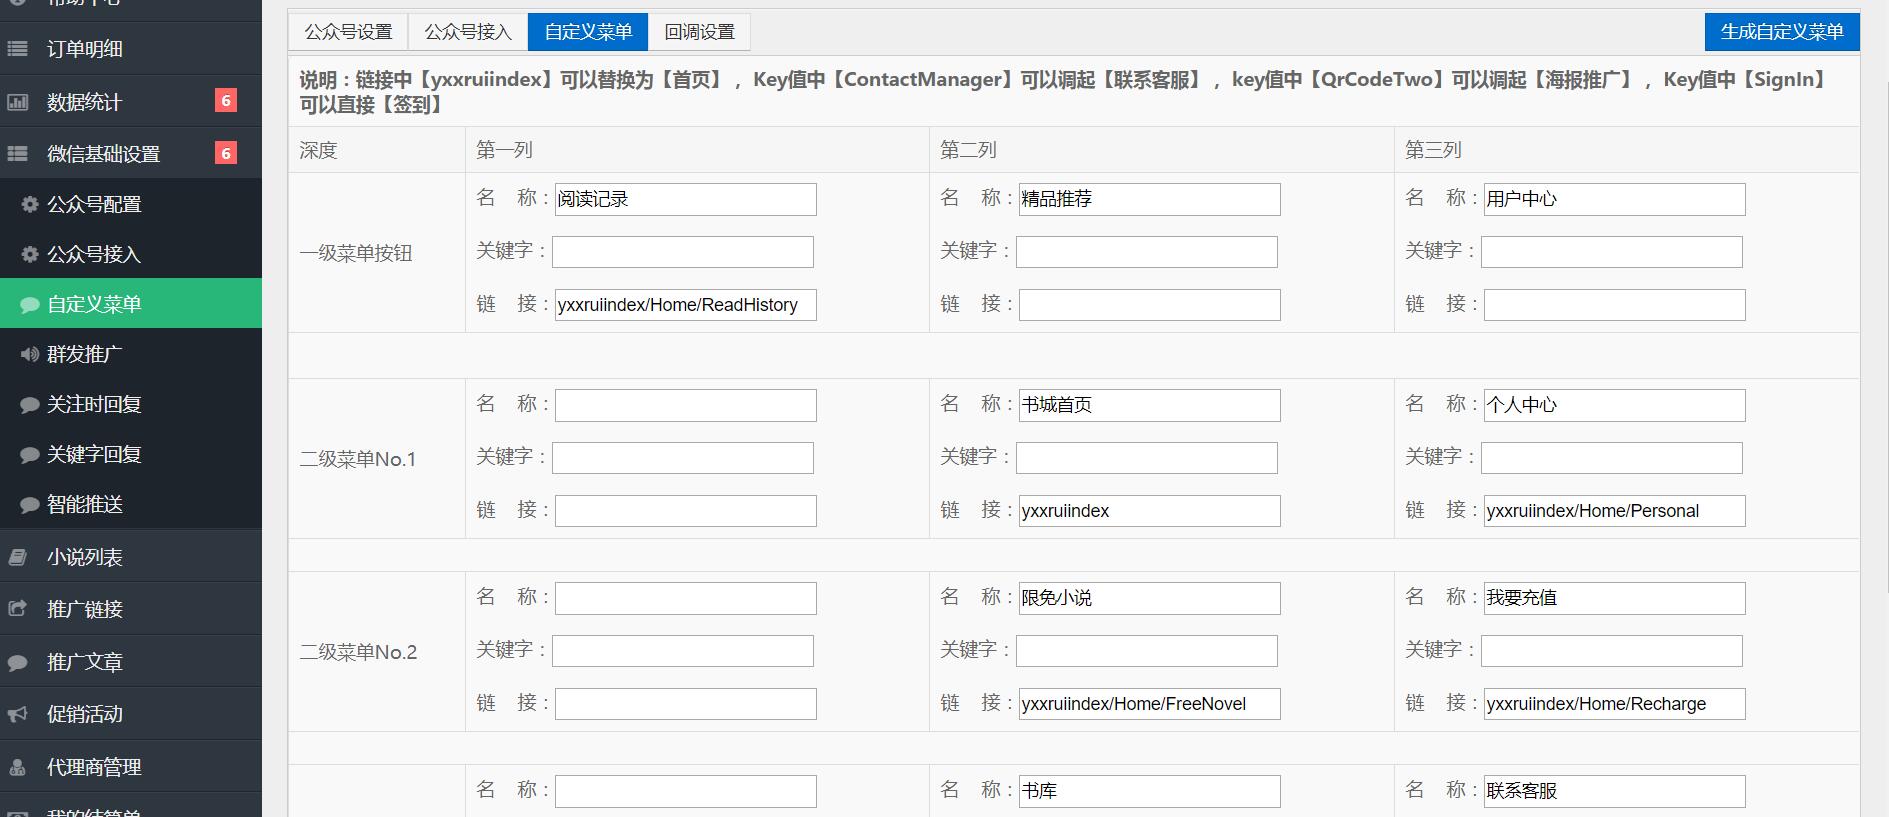Open 群发推广 submenu item
1889x817 pixels.
pyautogui.click(x=131, y=354)
